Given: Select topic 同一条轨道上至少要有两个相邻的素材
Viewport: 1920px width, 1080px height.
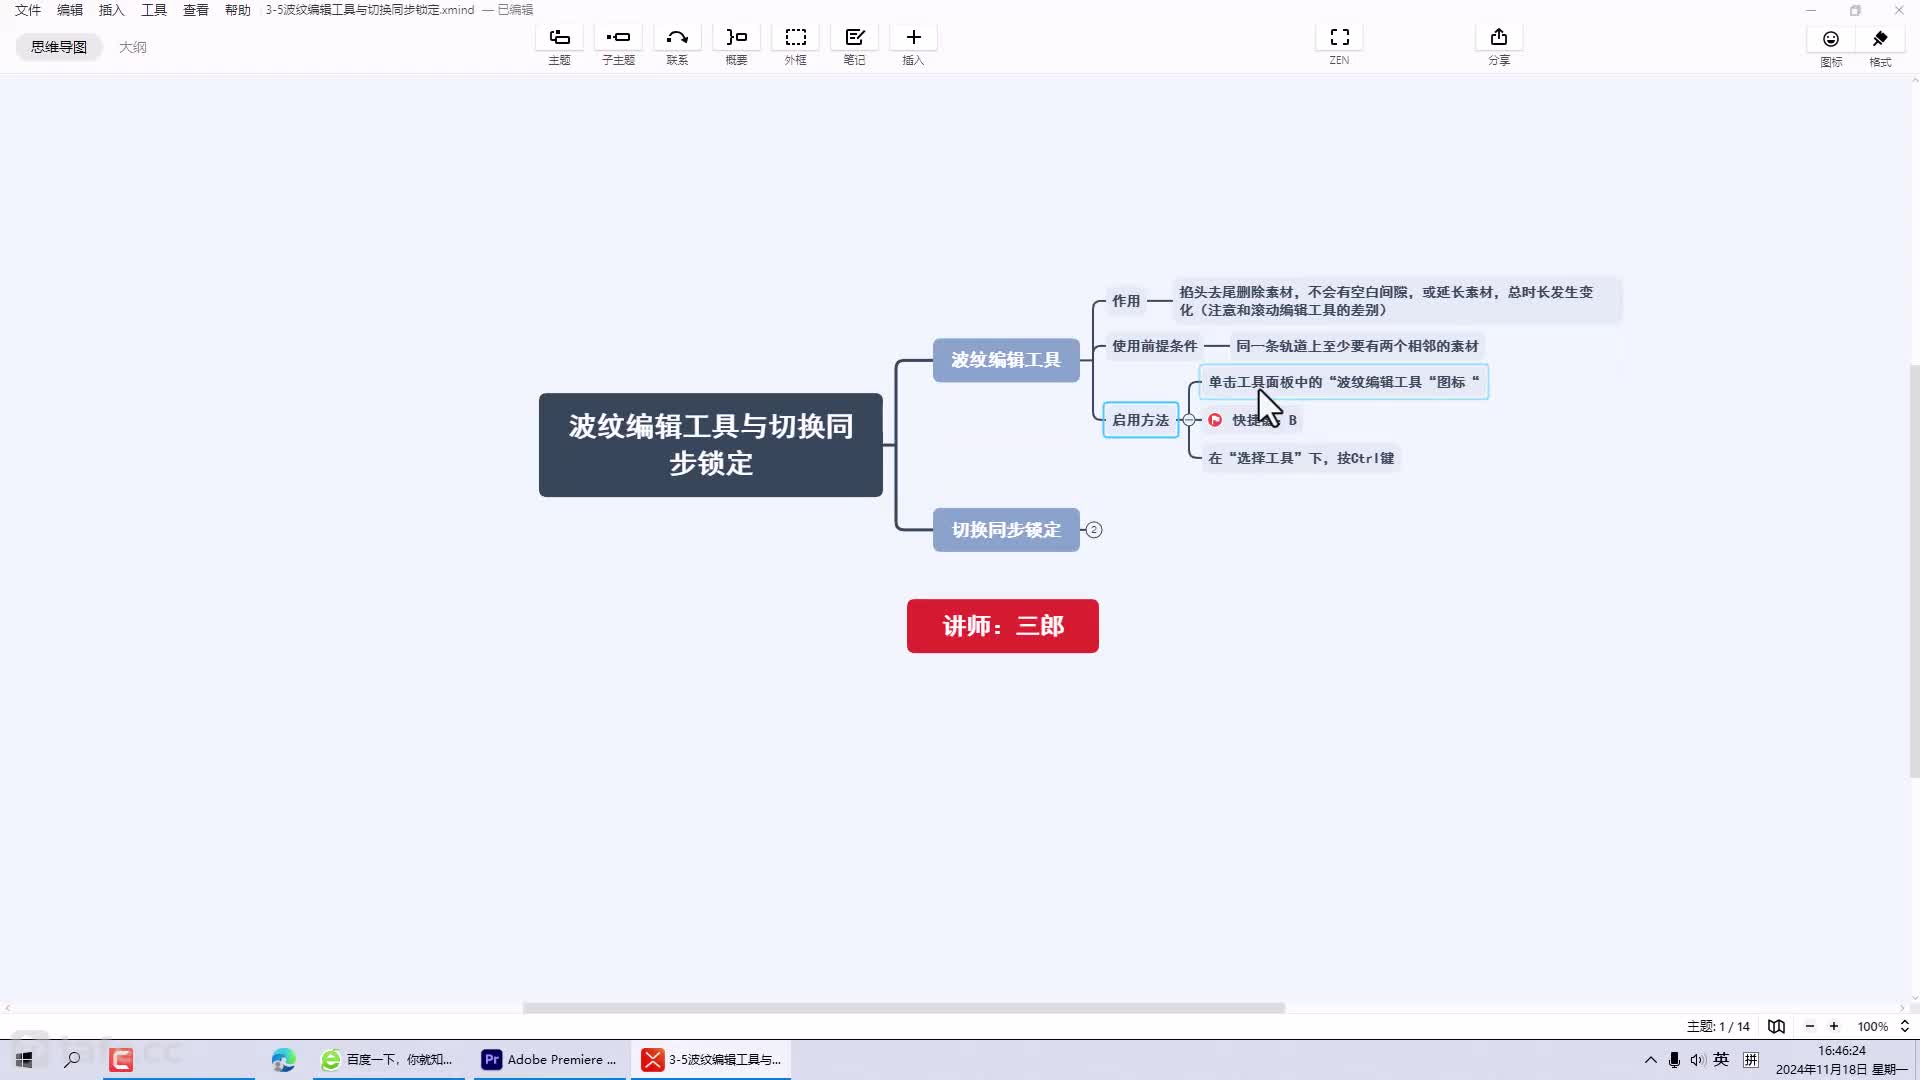Looking at the screenshot, I should pyautogui.click(x=1357, y=346).
